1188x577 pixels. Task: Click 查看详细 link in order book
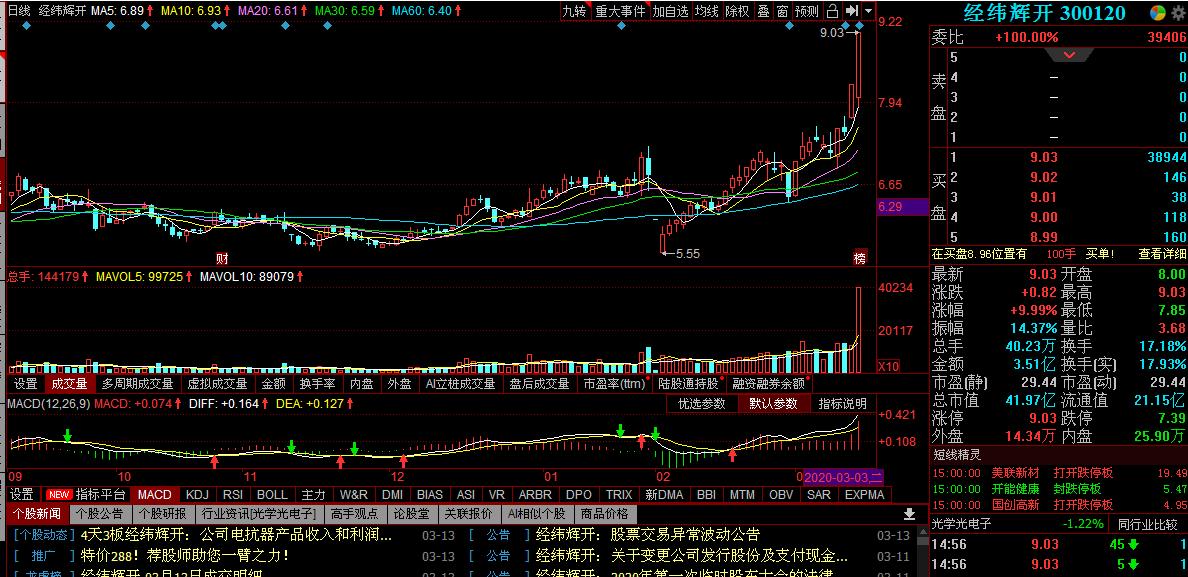(1161, 254)
